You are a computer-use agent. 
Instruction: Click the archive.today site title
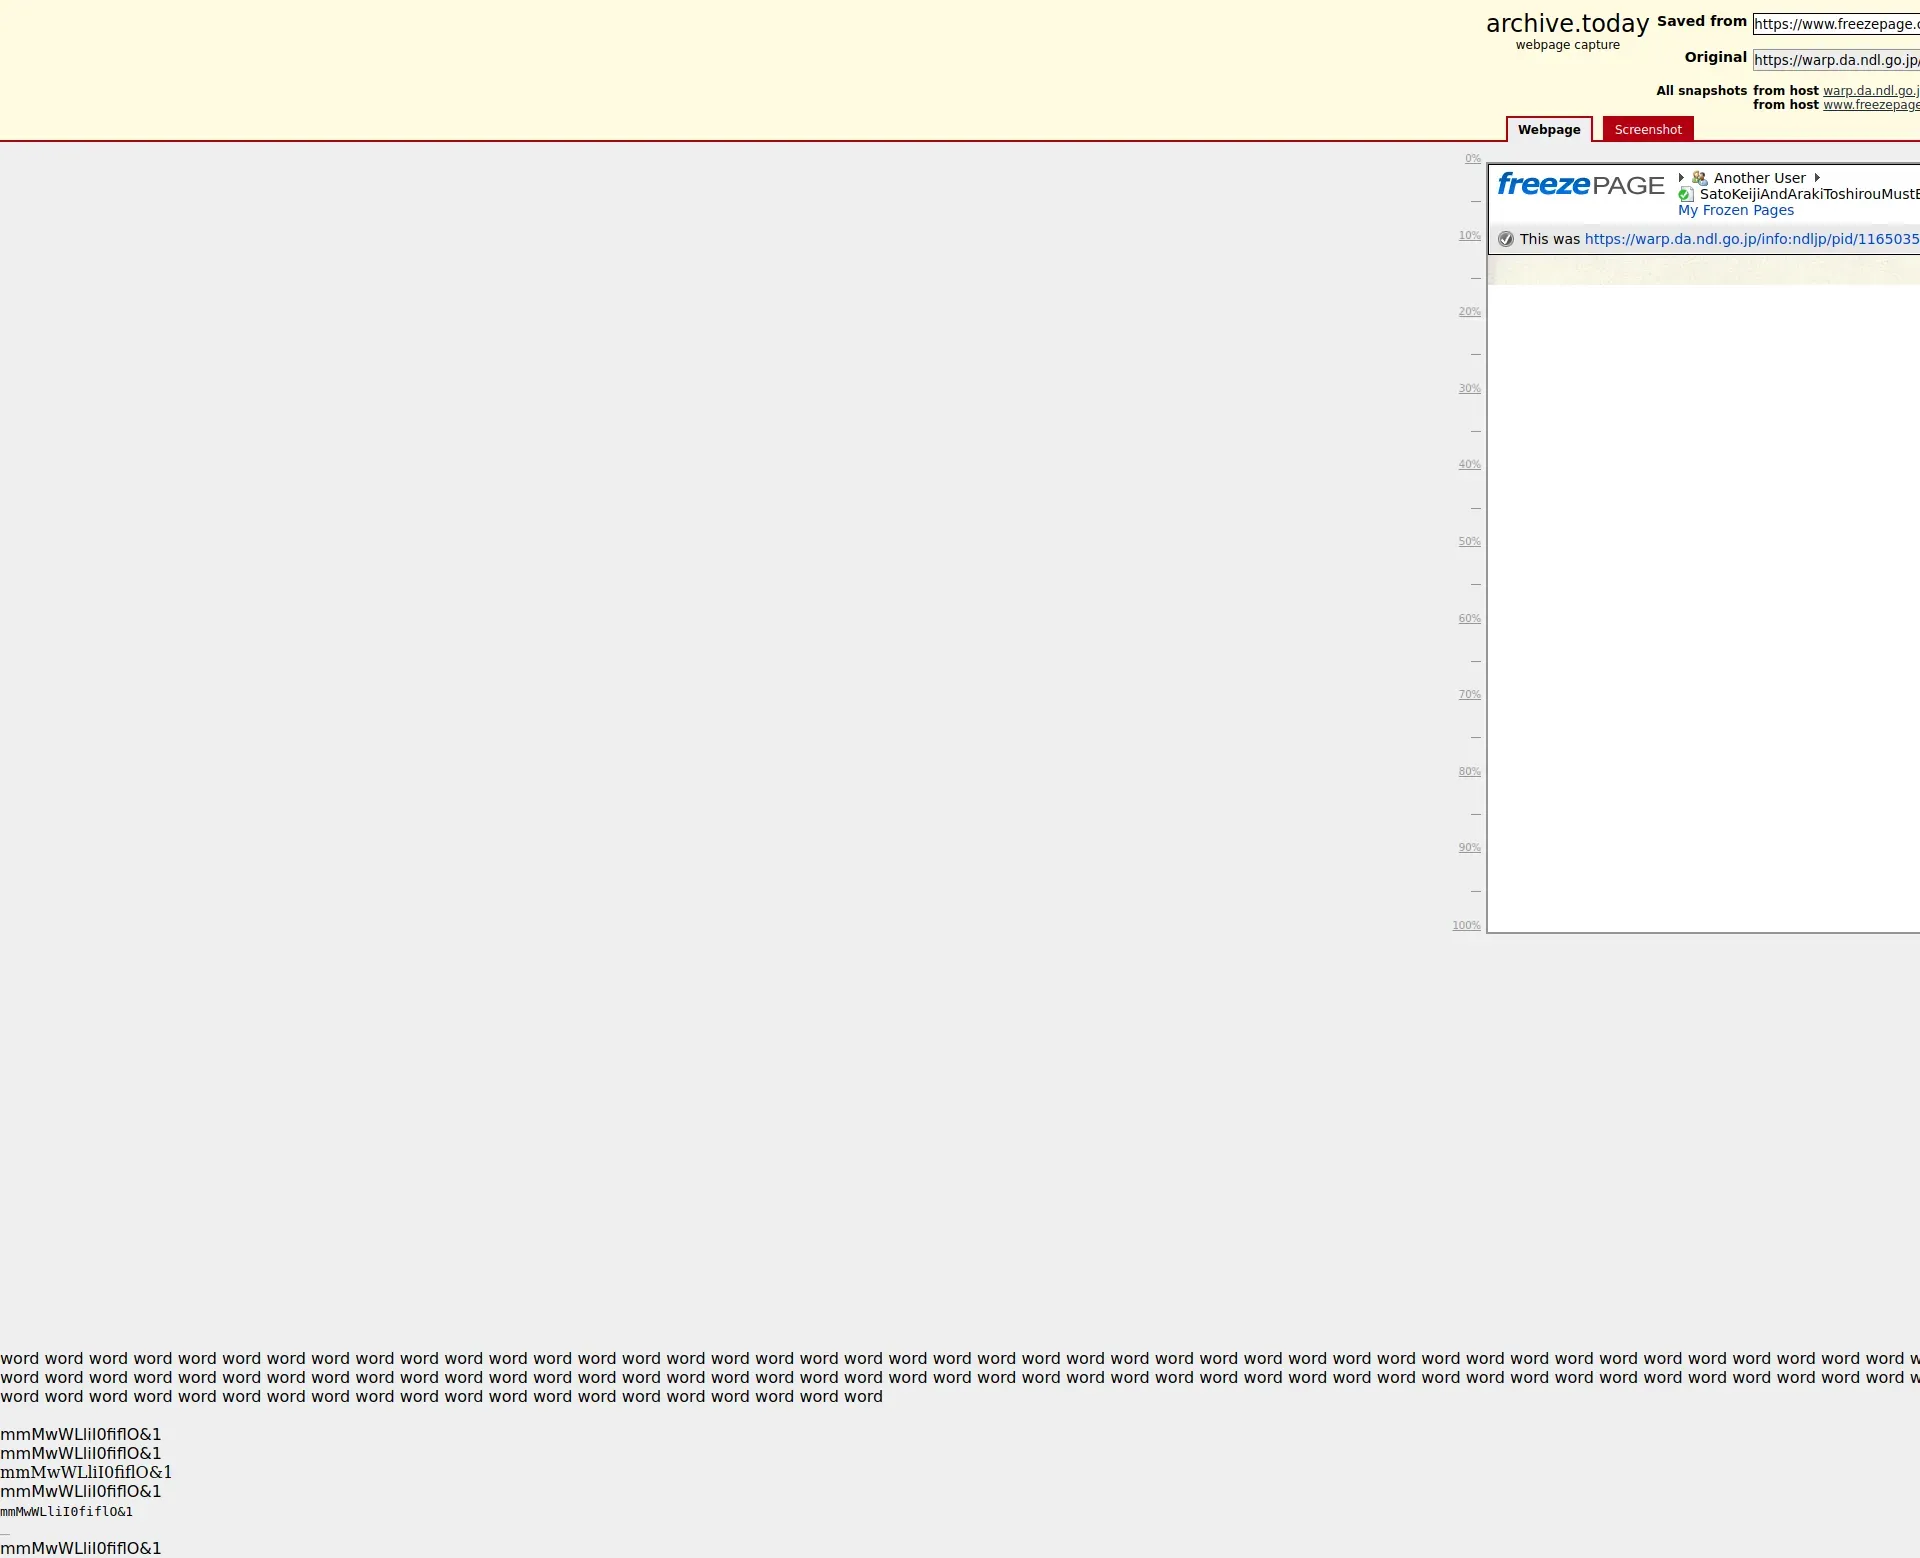pyautogui.click(x=1566, y=24)
